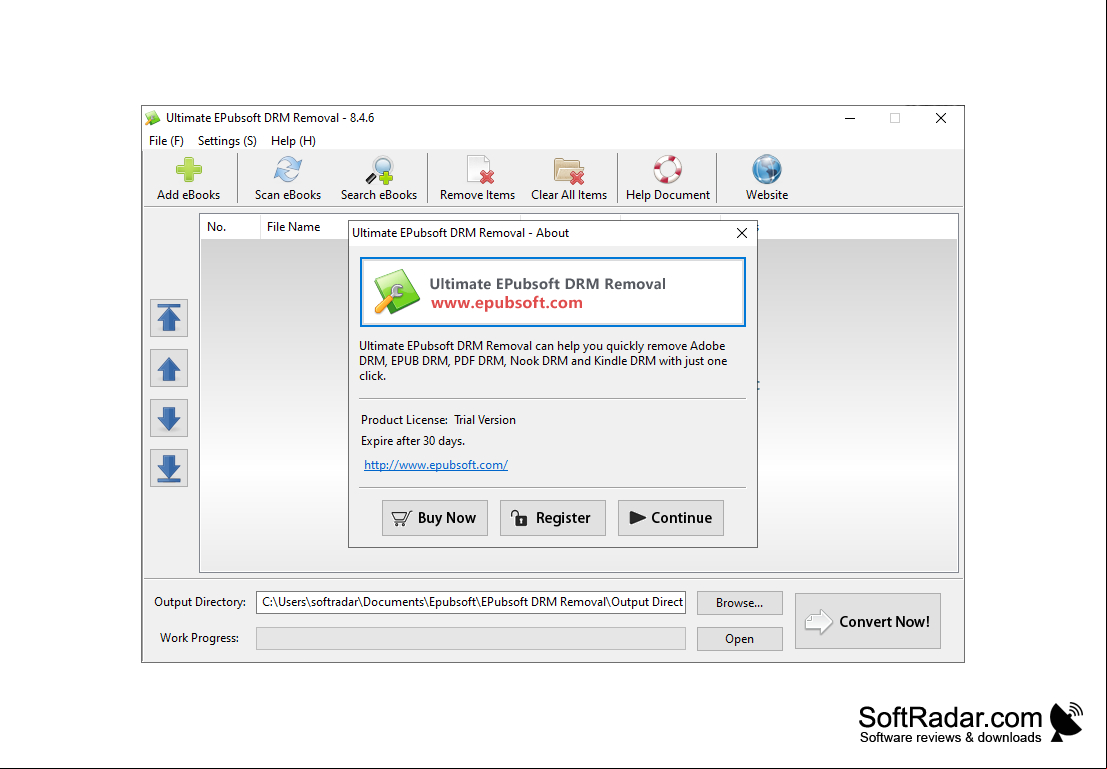Screen dimensions: 1107x769
Task: Click the Add eBooks toolbar icon
Action: [189, 170]
